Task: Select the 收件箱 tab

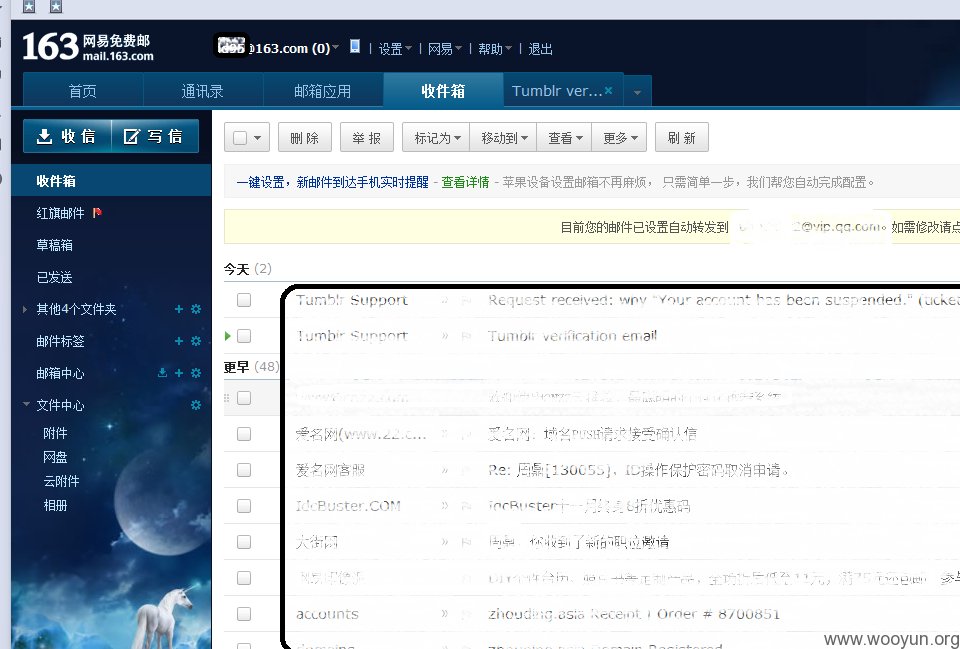Action: [x=443, y=91]
